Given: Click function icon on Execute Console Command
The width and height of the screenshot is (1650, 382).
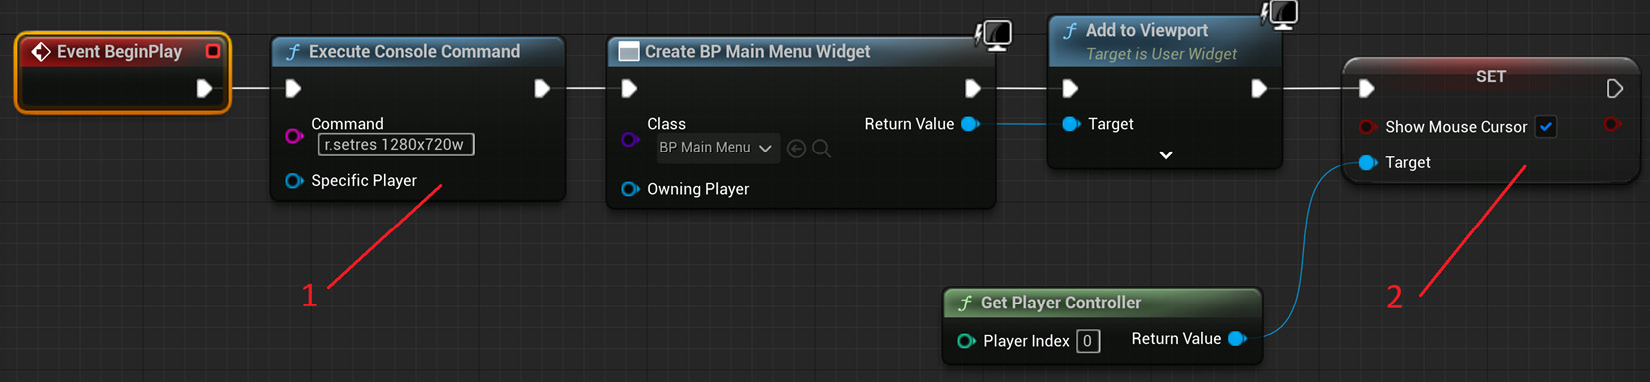Looking at the screenshot, I should [x=293, y=51].
